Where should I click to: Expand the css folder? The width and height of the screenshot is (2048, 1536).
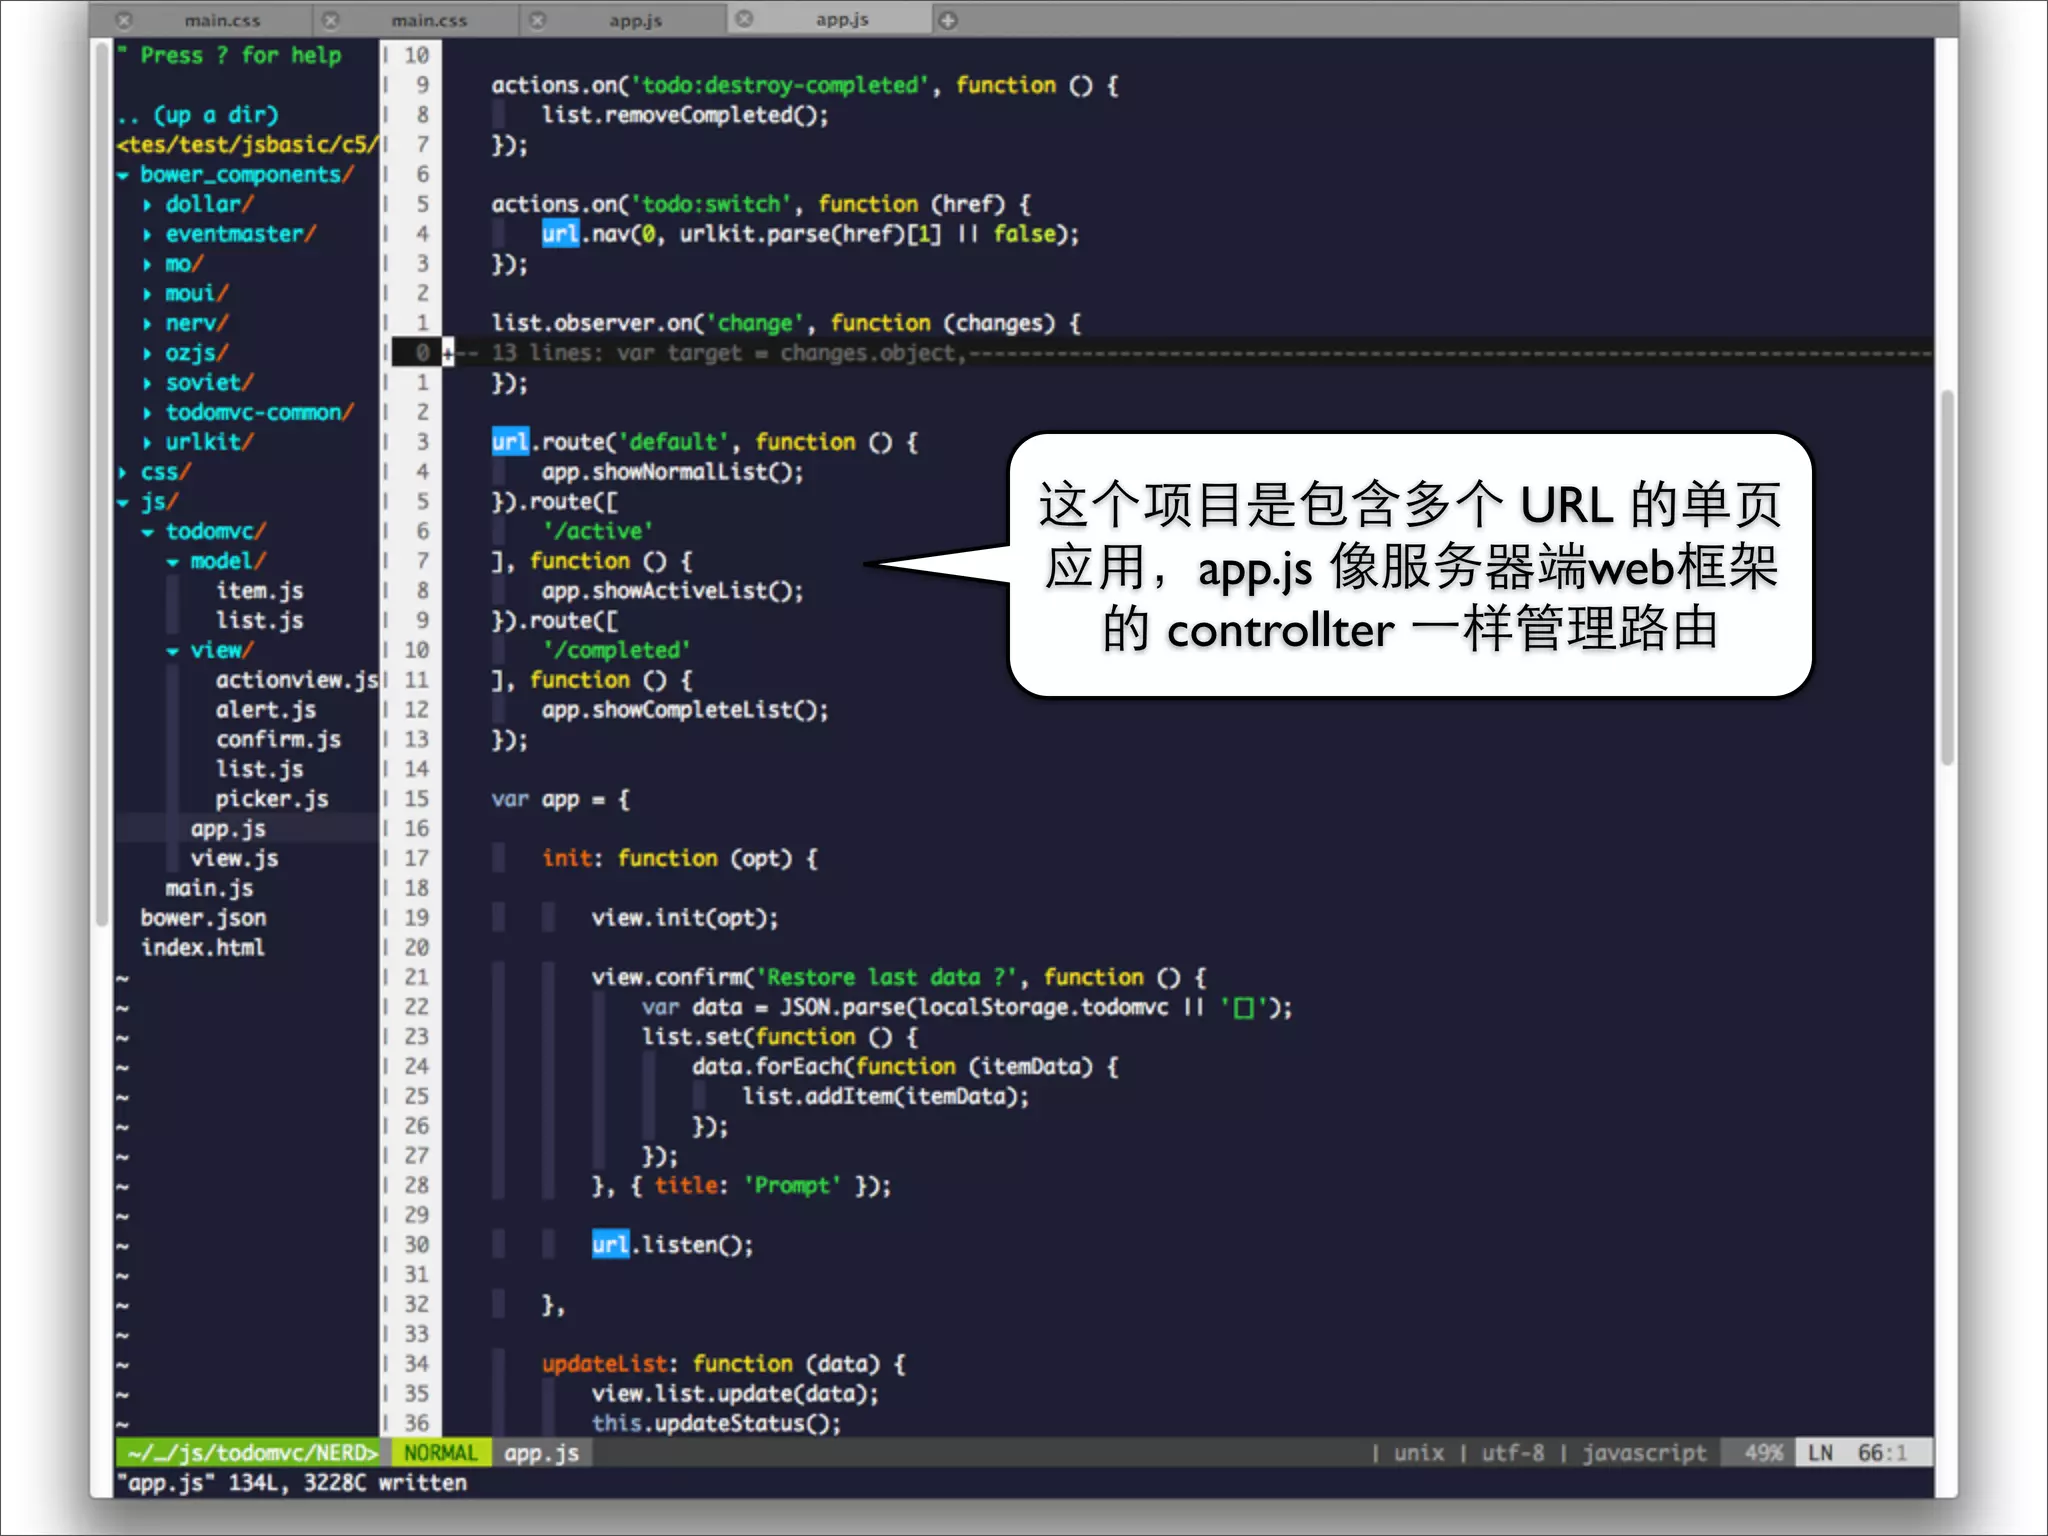coord(123,472)
